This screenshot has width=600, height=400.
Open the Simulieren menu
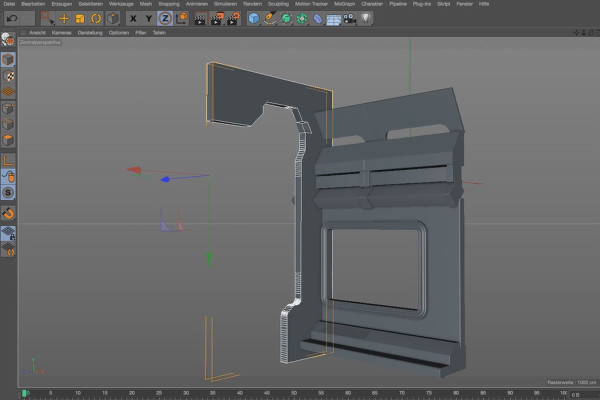[x=225, y=4]
